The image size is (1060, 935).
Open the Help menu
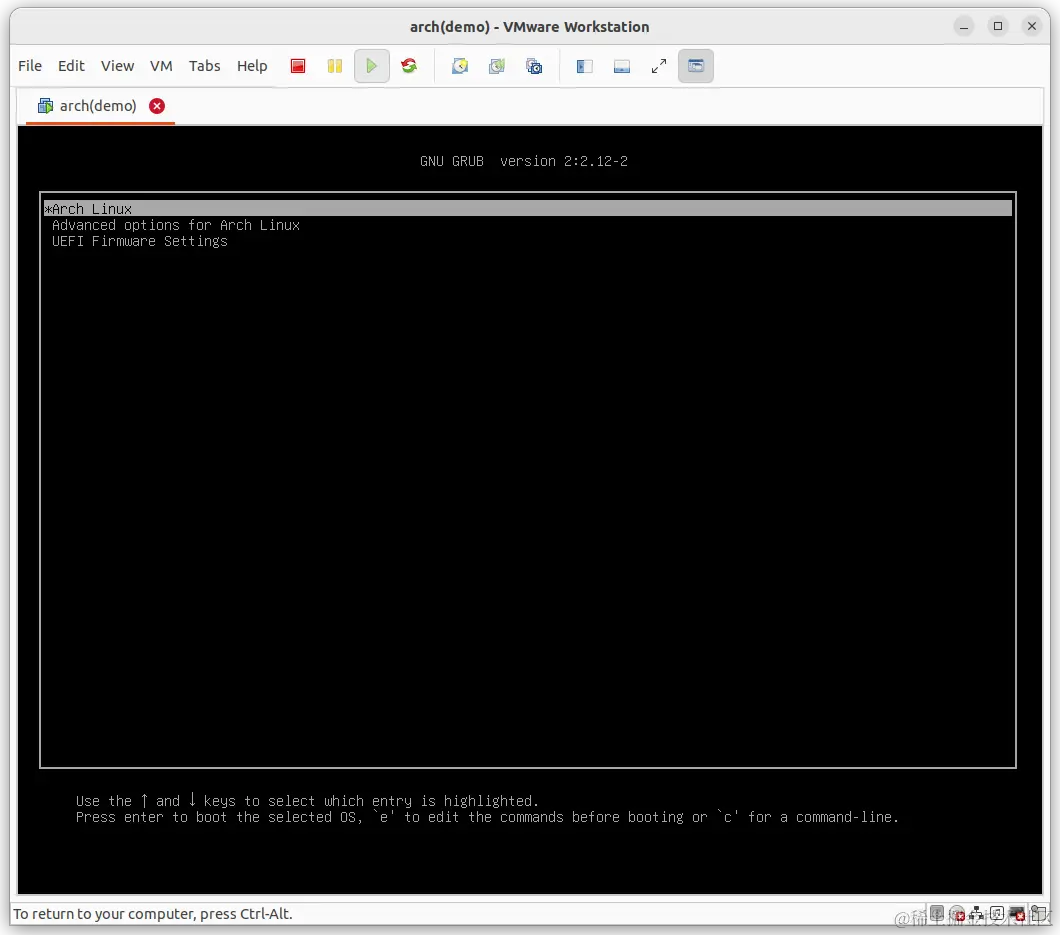[x=251, y=66]
